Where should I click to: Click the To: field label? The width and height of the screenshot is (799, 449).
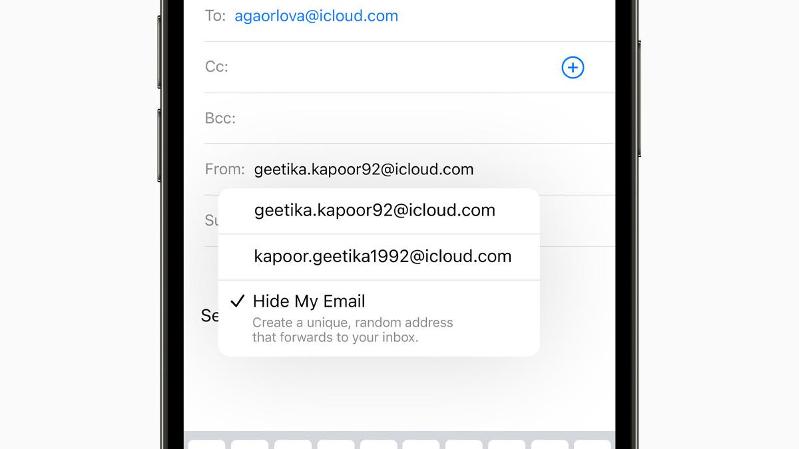click(x=215, y=16)
